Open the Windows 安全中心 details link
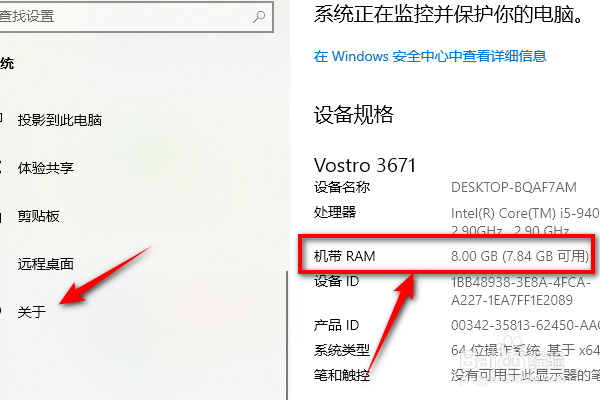The height and width of the screenshot is (400, 600). coord(430,56)
